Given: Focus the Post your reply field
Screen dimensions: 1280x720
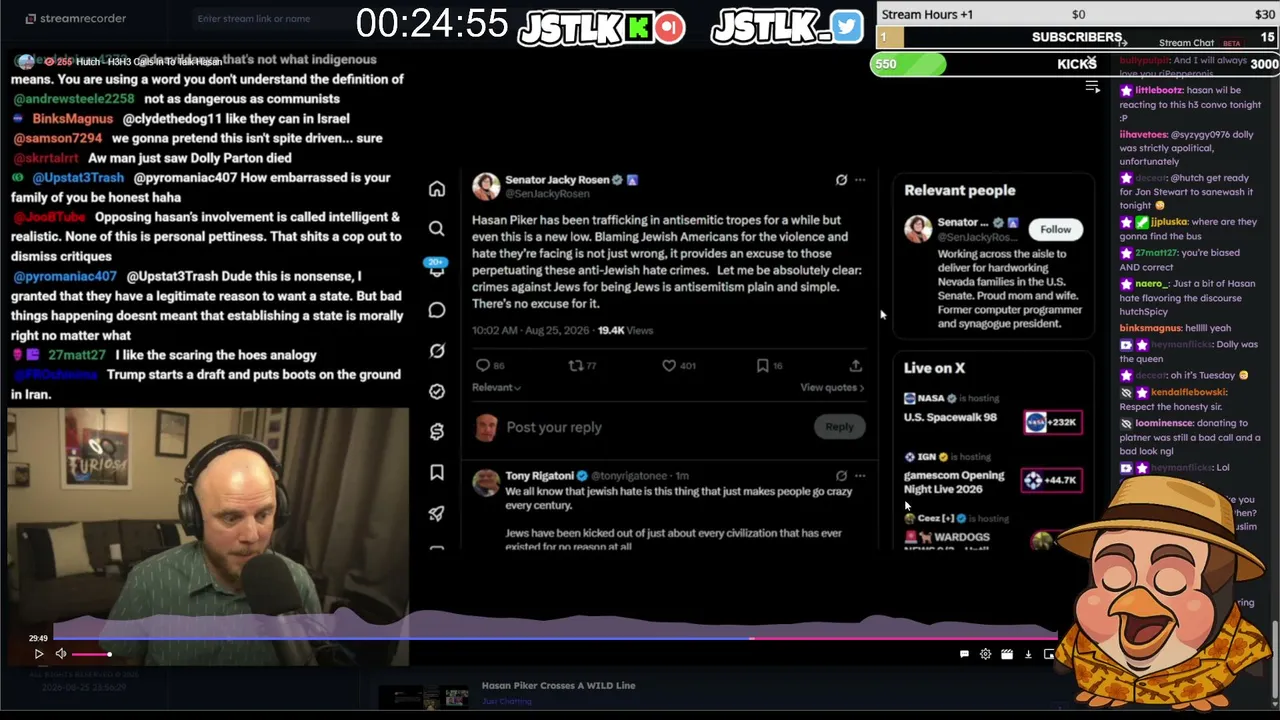Looking at the screenshot, I should [x=554, y=427].
